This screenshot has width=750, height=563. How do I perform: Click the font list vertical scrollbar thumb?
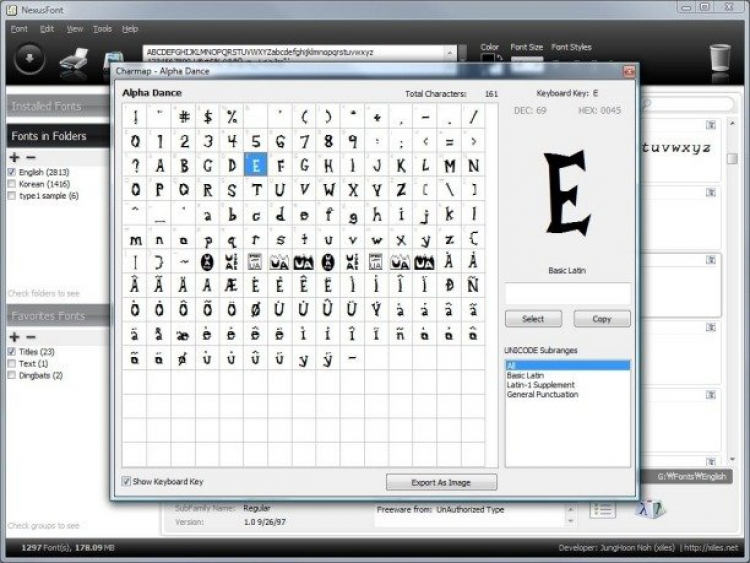[x=732, y=158]
